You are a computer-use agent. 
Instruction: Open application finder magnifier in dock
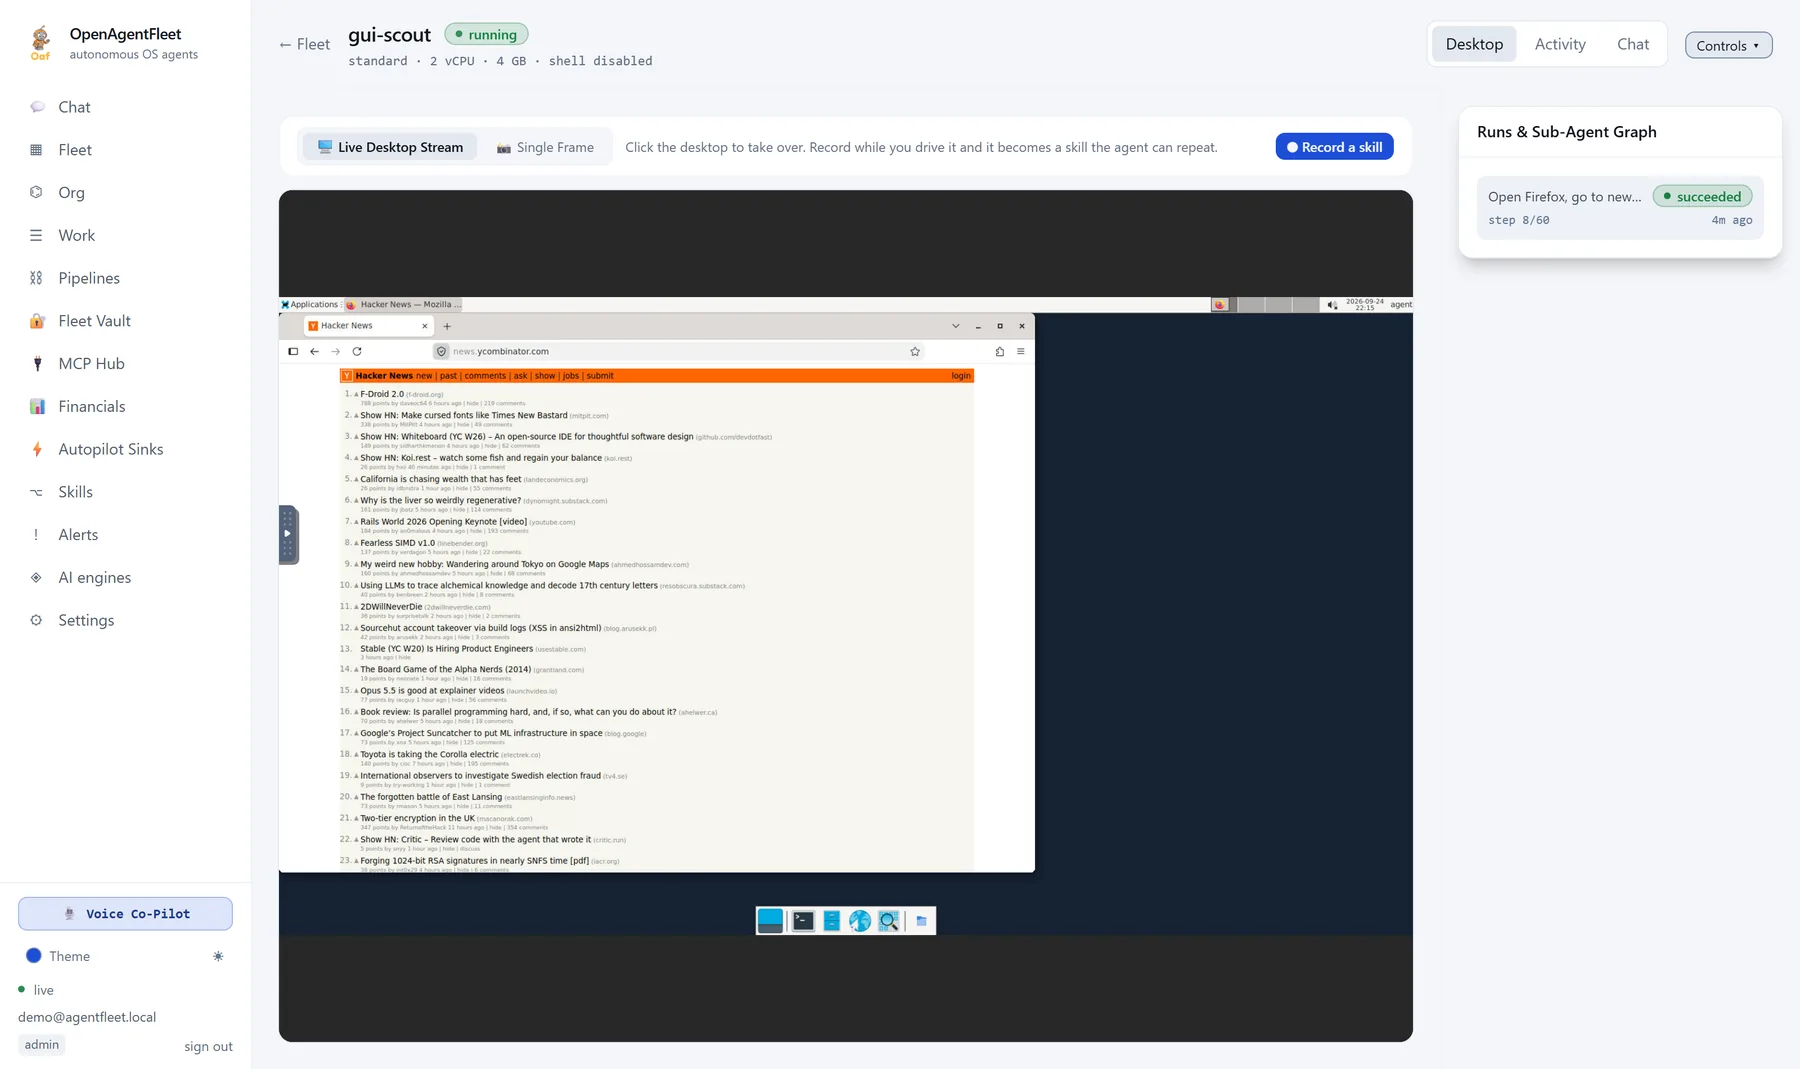888,921
